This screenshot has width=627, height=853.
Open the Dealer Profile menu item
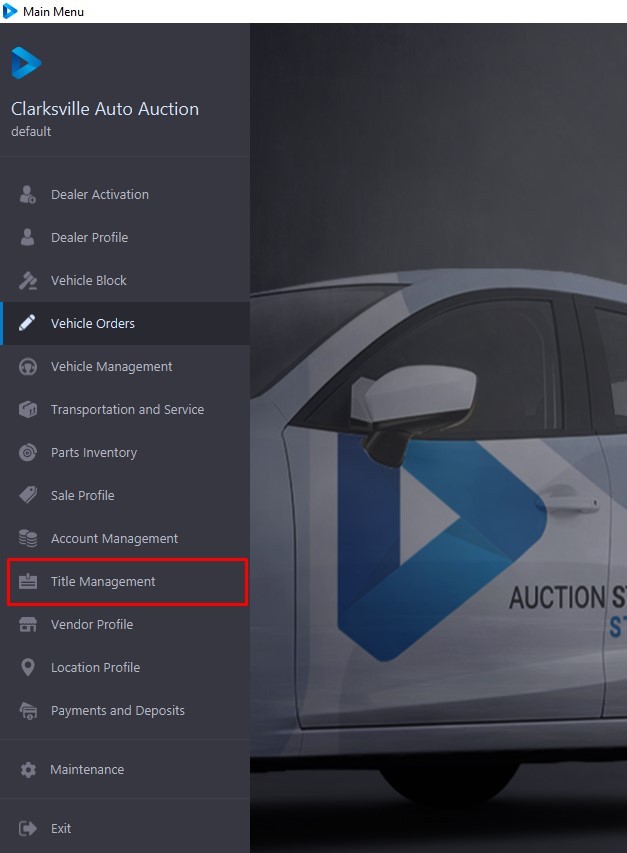pyautogui.click(x=89, y=238)
